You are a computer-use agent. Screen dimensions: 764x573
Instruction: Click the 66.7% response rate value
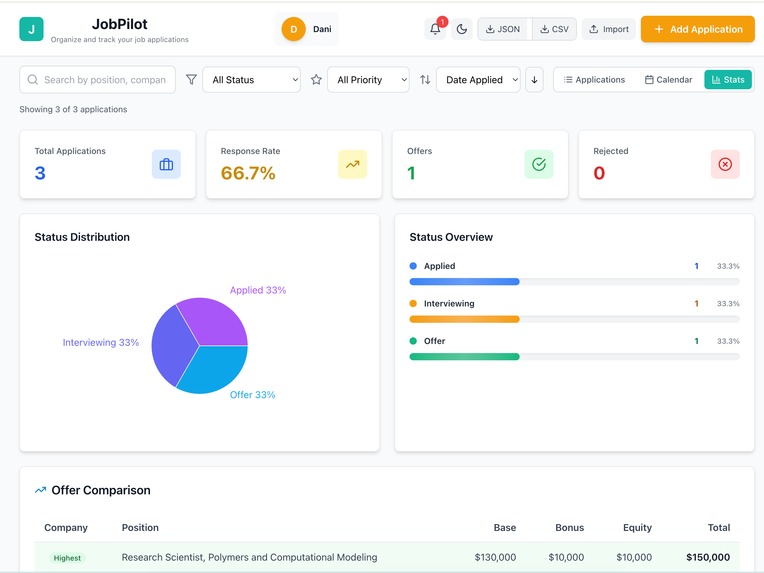pos(248,173)
